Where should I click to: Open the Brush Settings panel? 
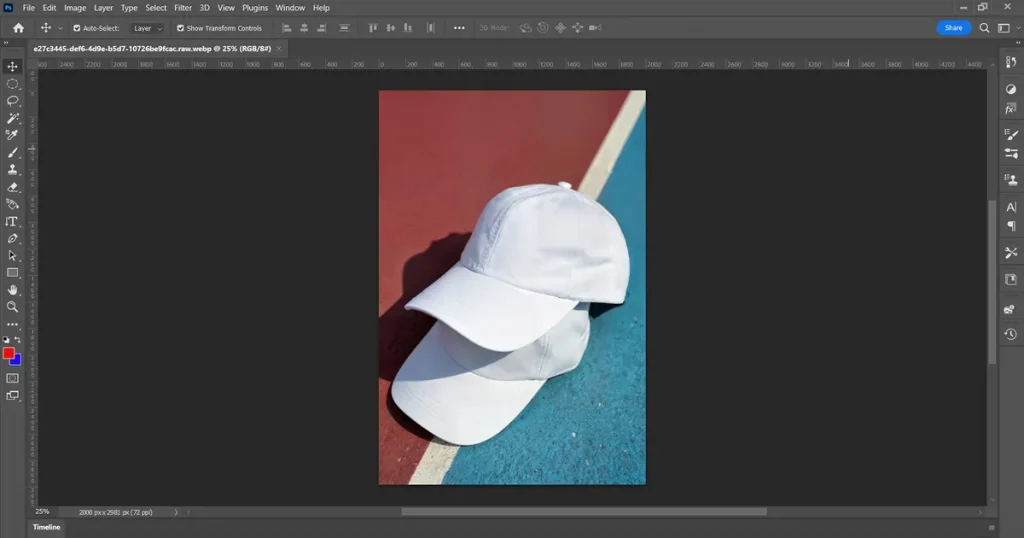(1011, 134)
